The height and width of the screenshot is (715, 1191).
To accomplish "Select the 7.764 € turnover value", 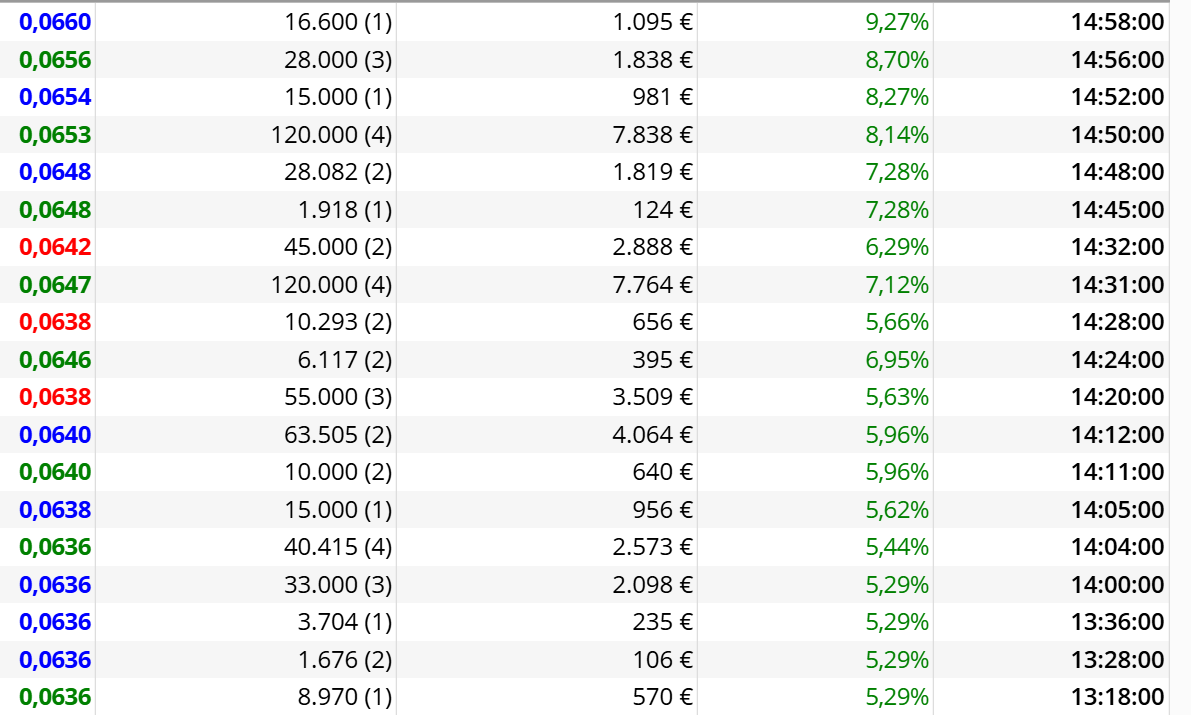I will (x=652, y=285).
